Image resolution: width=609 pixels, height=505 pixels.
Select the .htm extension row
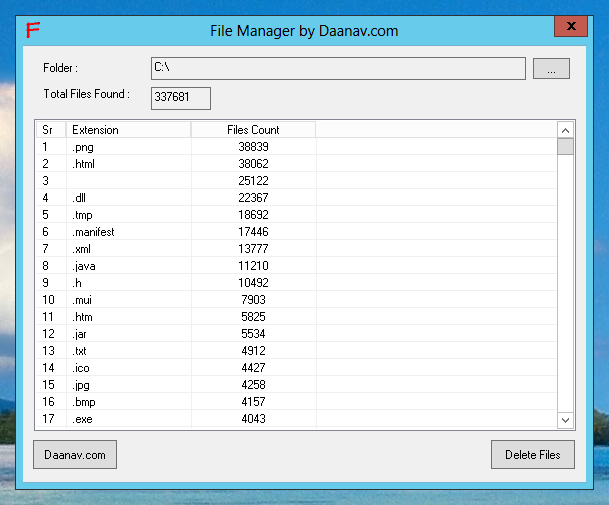pos(297,317)
